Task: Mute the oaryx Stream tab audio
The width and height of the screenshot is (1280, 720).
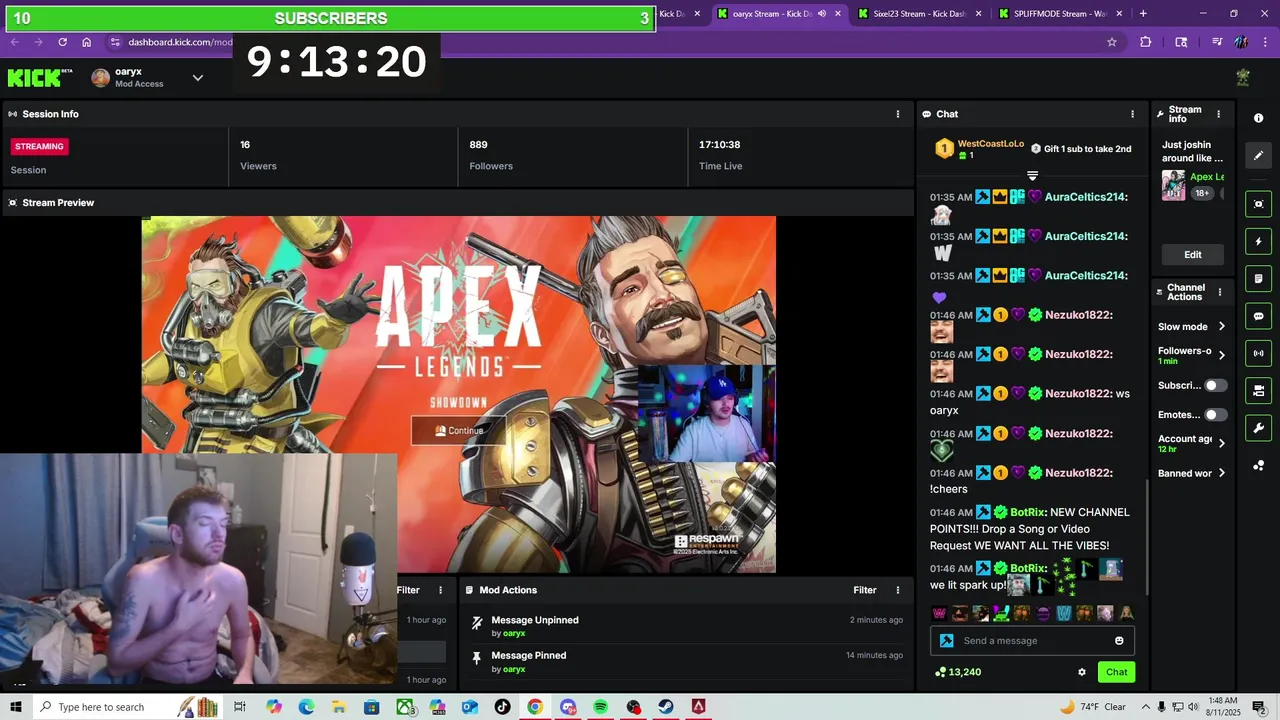Action: [x=822, y=14]
